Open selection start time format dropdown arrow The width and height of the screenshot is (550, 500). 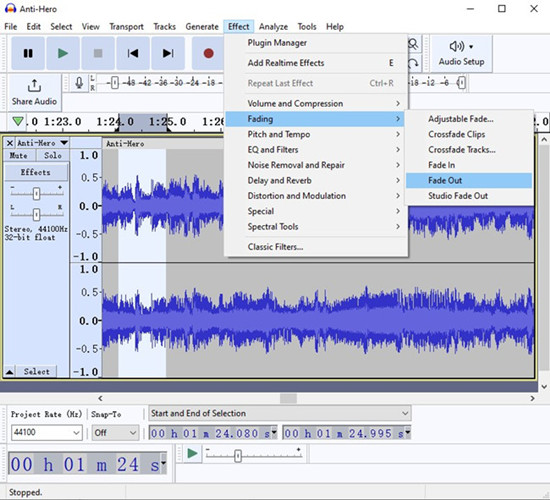click(274, 432)
